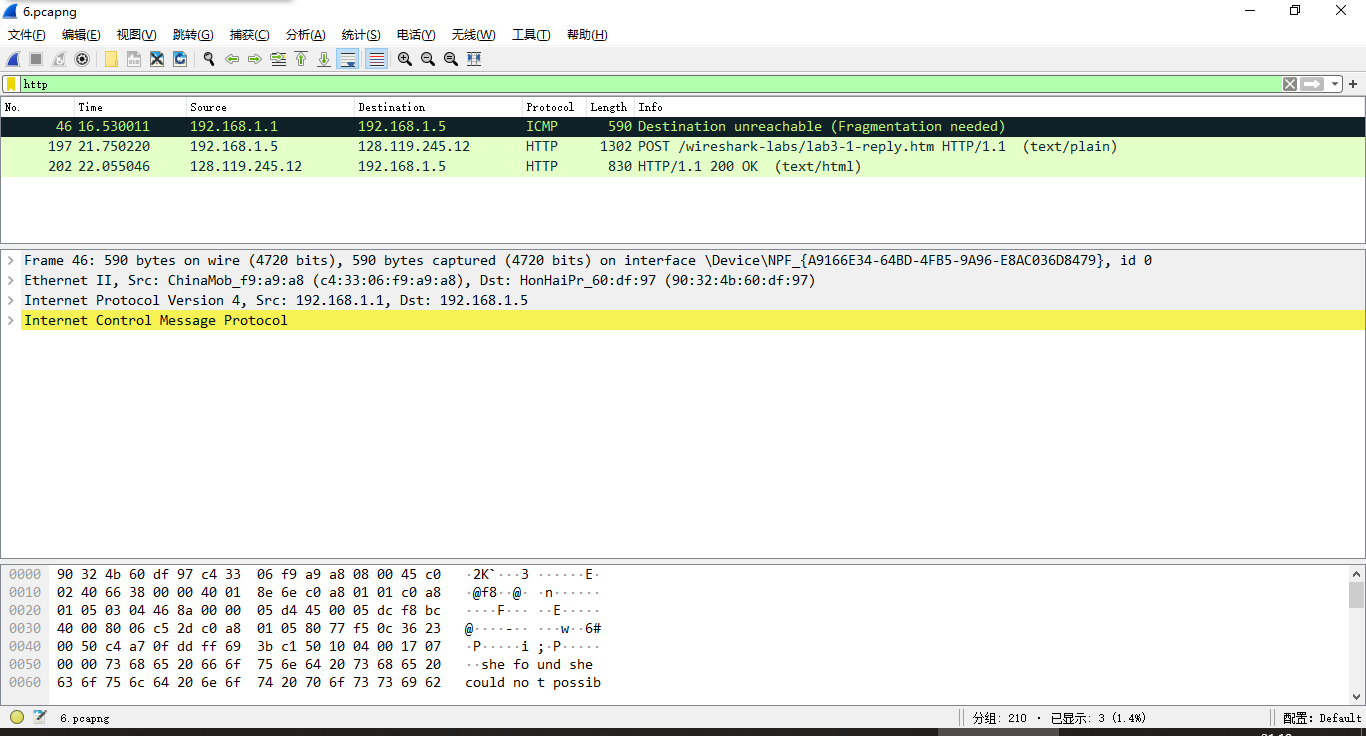Click the find packet magnifier icon

pos(209,59)
